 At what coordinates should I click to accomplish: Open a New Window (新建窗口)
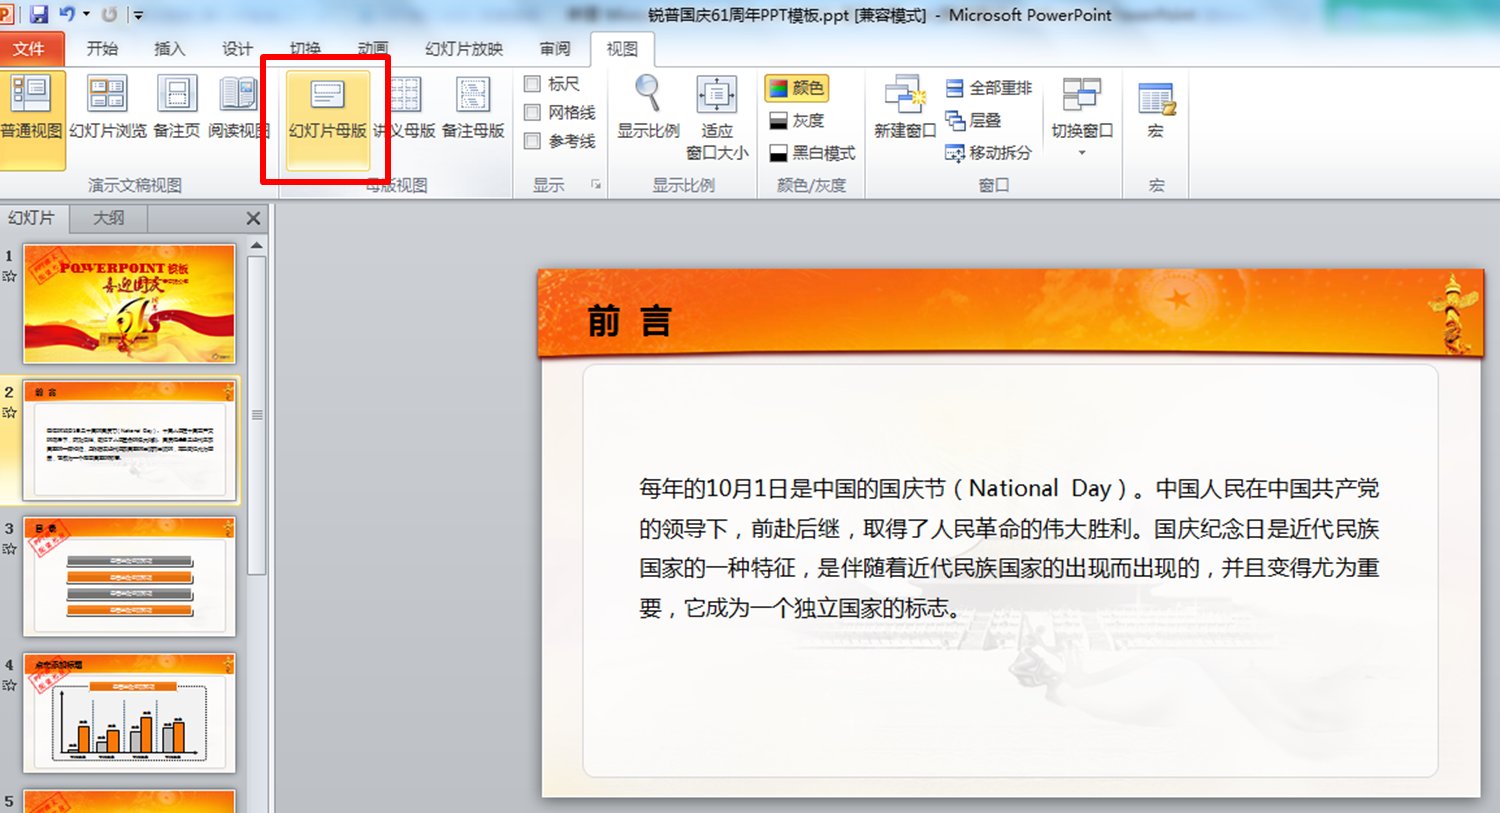pos(904,108)
